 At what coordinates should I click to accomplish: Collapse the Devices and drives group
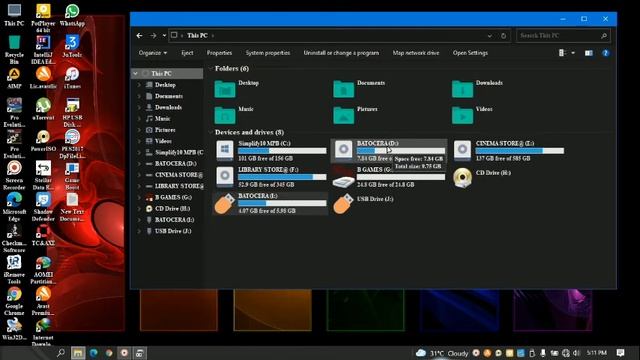[x=211, y=132]
